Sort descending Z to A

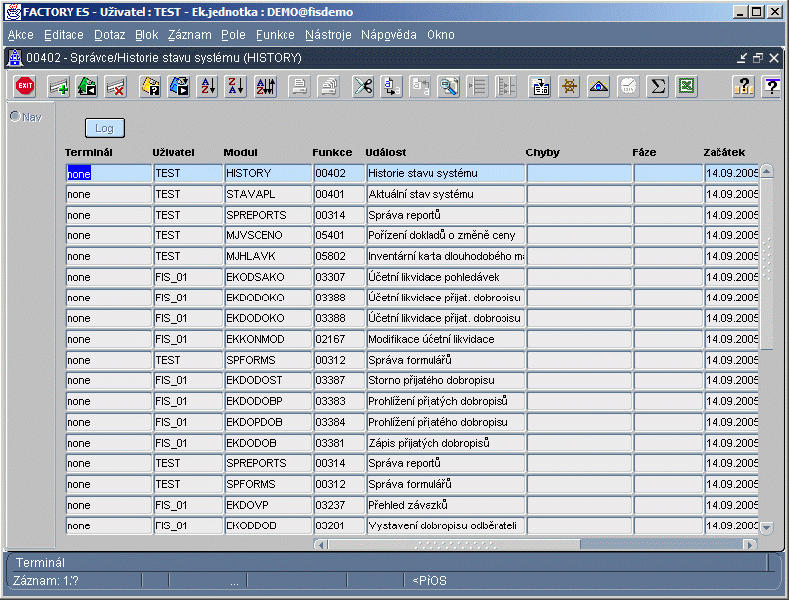coord(236,87)
